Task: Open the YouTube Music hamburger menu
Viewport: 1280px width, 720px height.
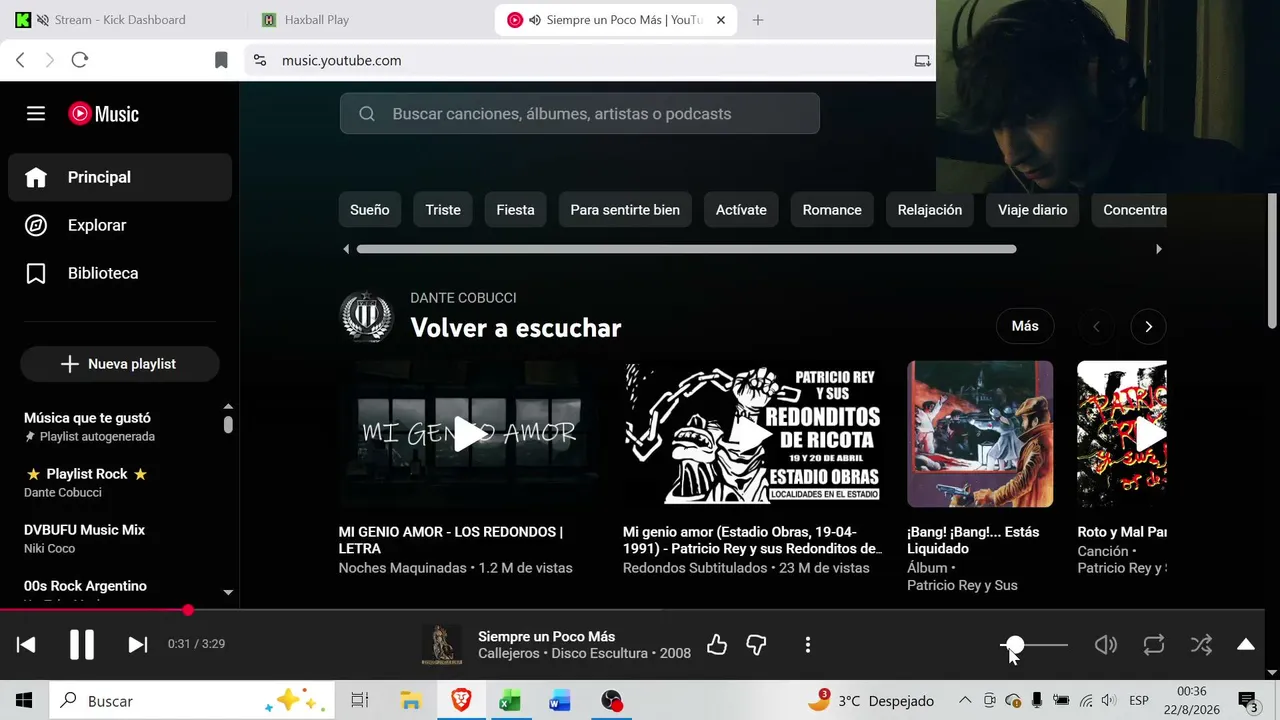Action: click(36, 114)
